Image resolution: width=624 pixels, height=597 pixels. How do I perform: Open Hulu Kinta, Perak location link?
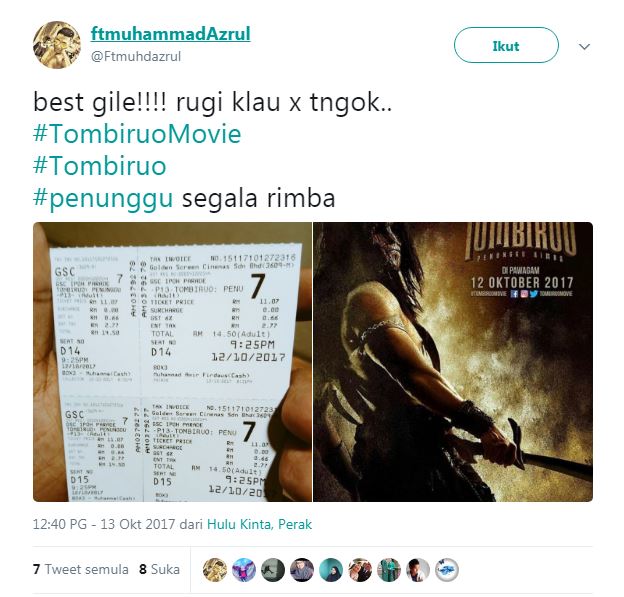(x=259, y=524)
